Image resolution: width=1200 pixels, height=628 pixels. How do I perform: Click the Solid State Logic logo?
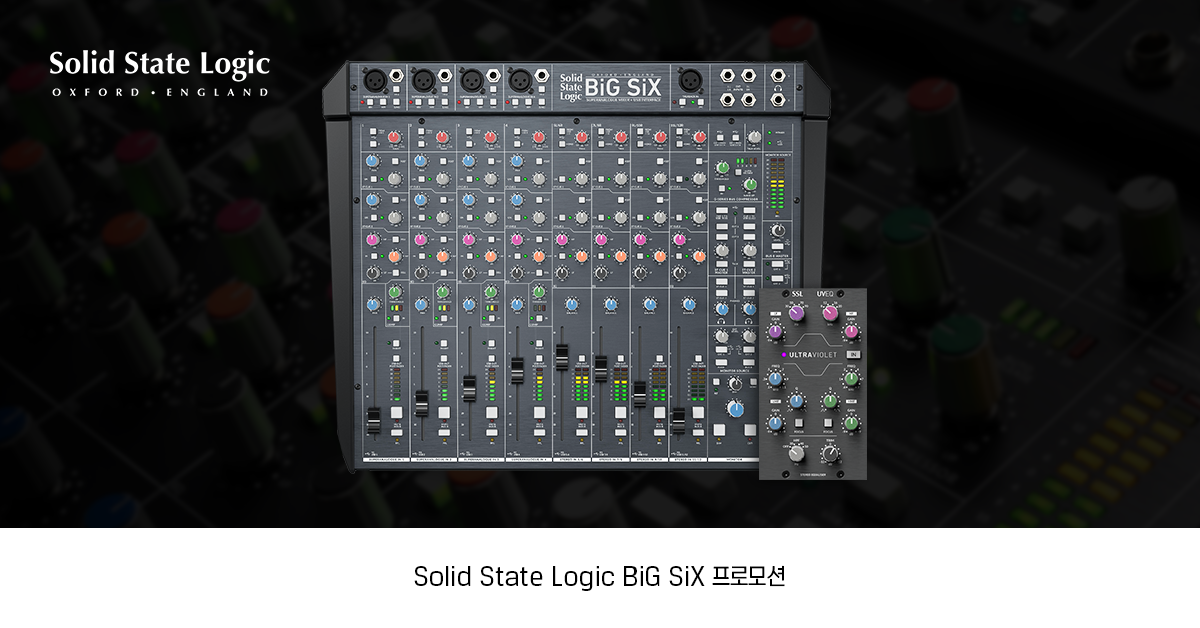(160, 73)
